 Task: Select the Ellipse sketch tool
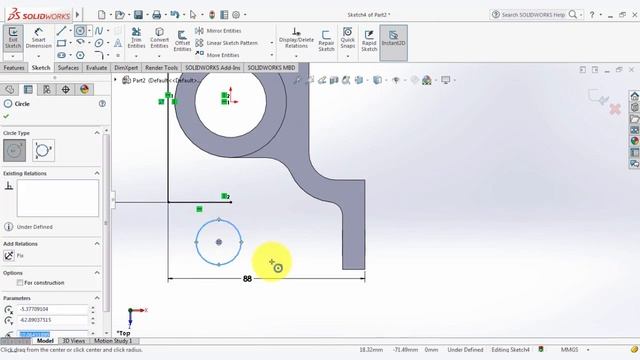point(99,43)
